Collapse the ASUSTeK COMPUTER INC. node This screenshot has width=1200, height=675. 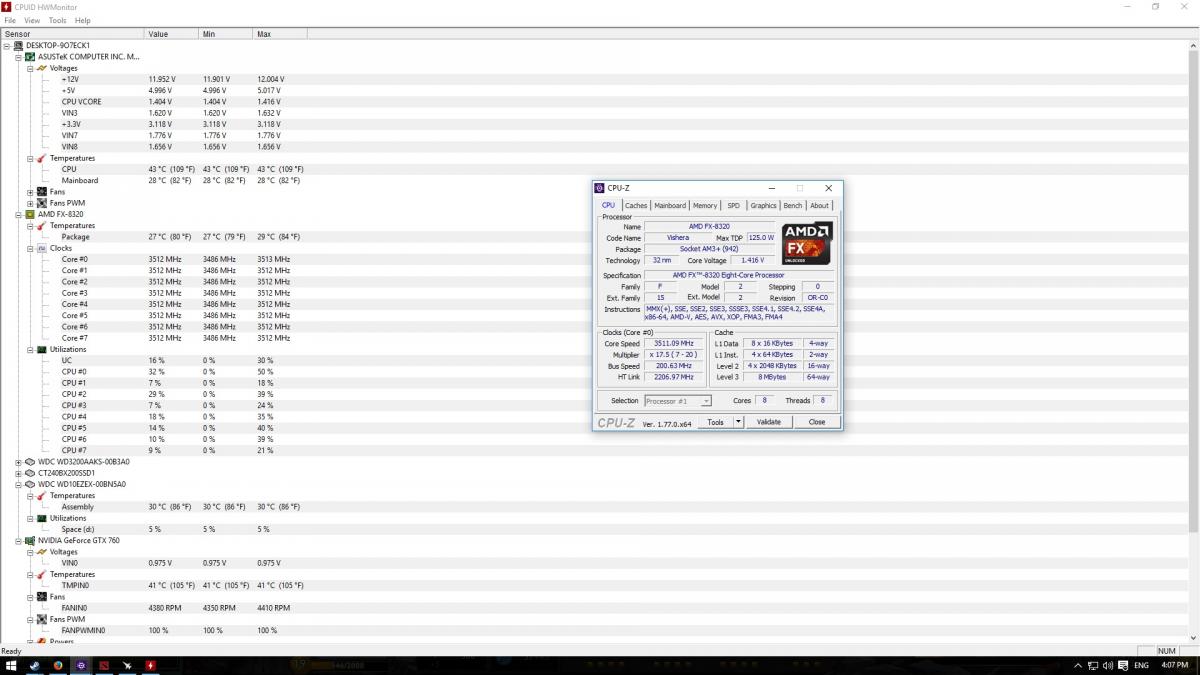tap(18, 57)
